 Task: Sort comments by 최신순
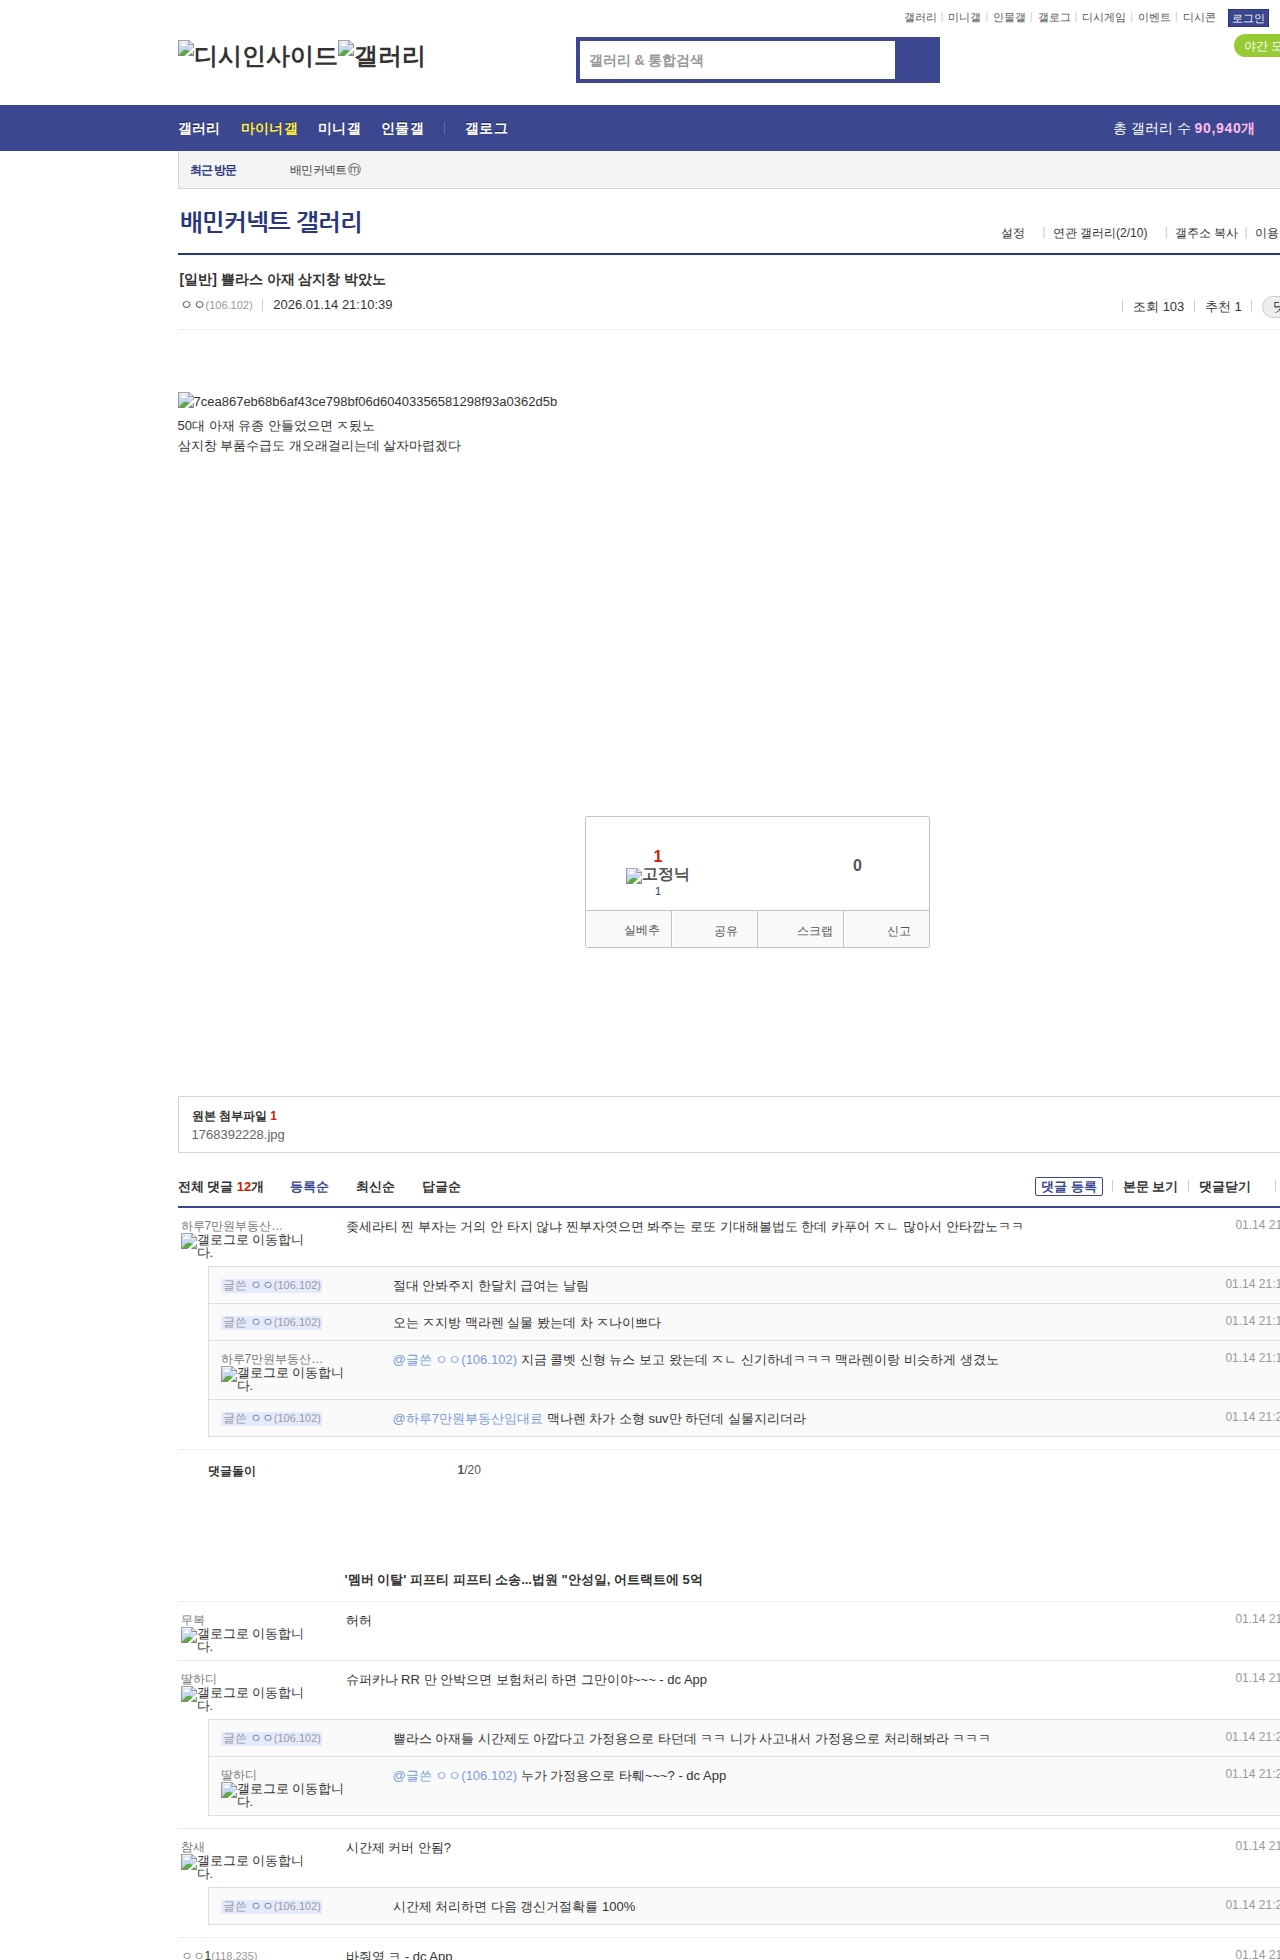(375, 1187)
